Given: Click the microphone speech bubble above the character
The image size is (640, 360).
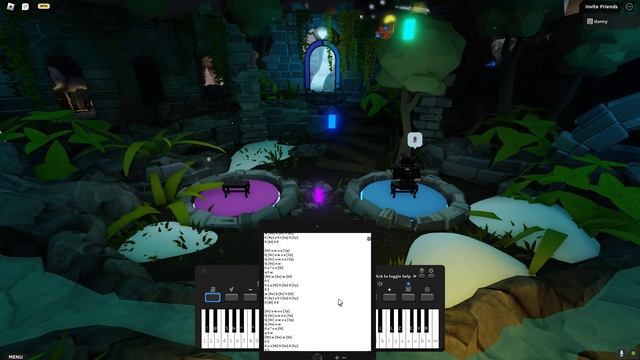Looking at the screenshot, I should 415,140.
